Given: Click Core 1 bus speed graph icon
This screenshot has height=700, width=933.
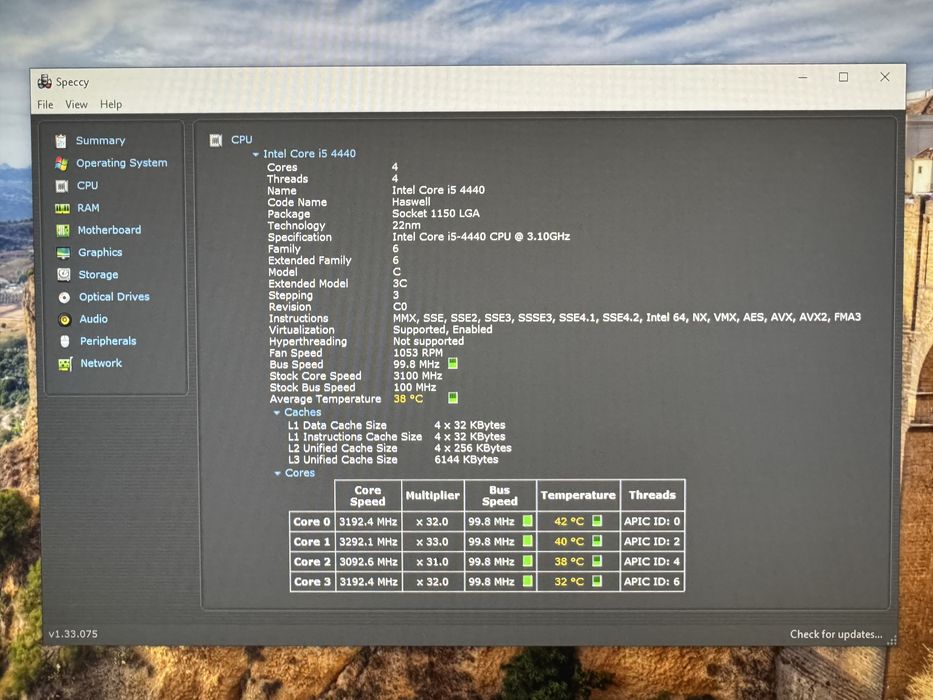Looking at the screenshot, I should [527, 541].
